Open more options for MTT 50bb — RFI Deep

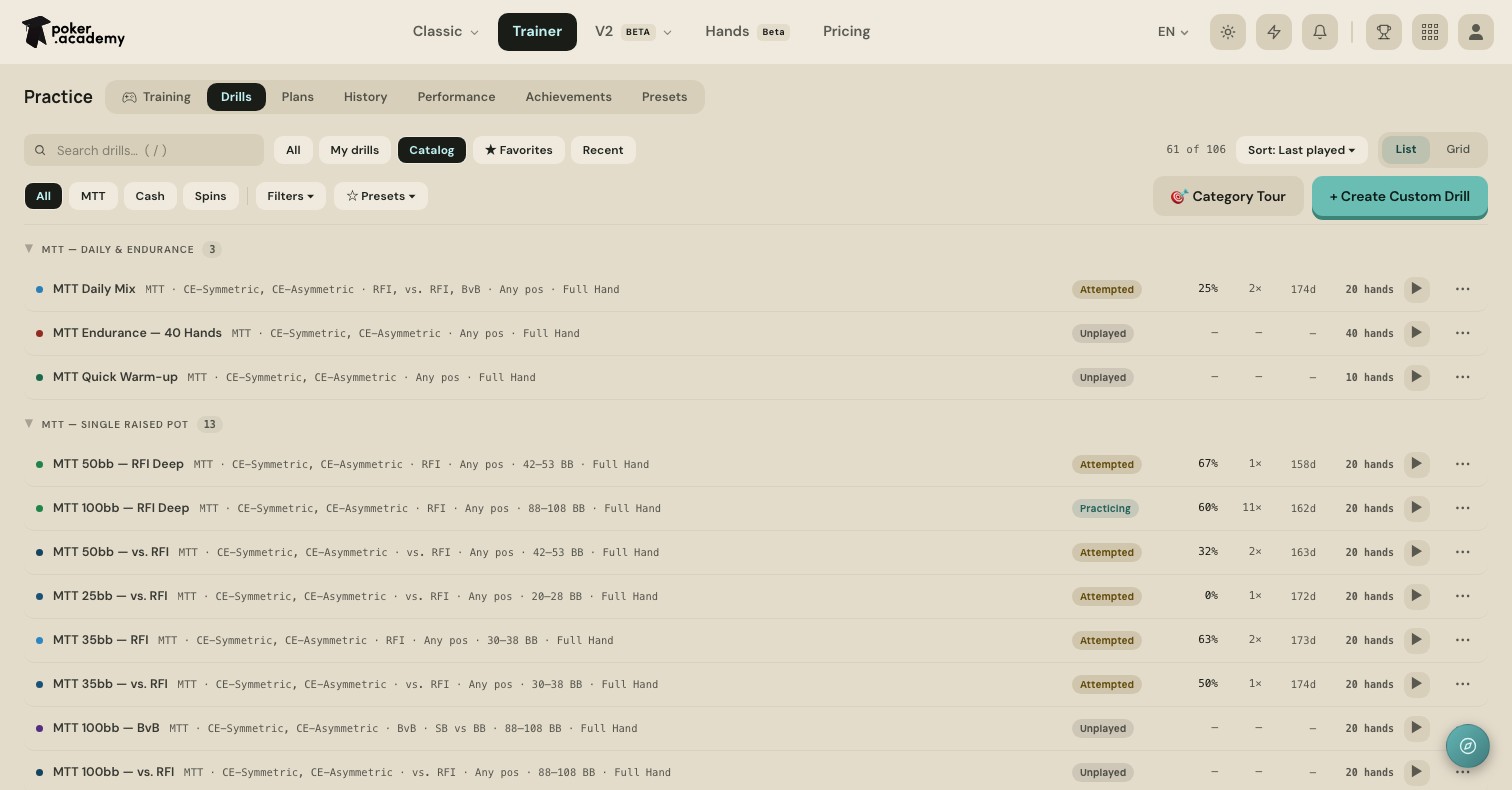pos(1463,464)
